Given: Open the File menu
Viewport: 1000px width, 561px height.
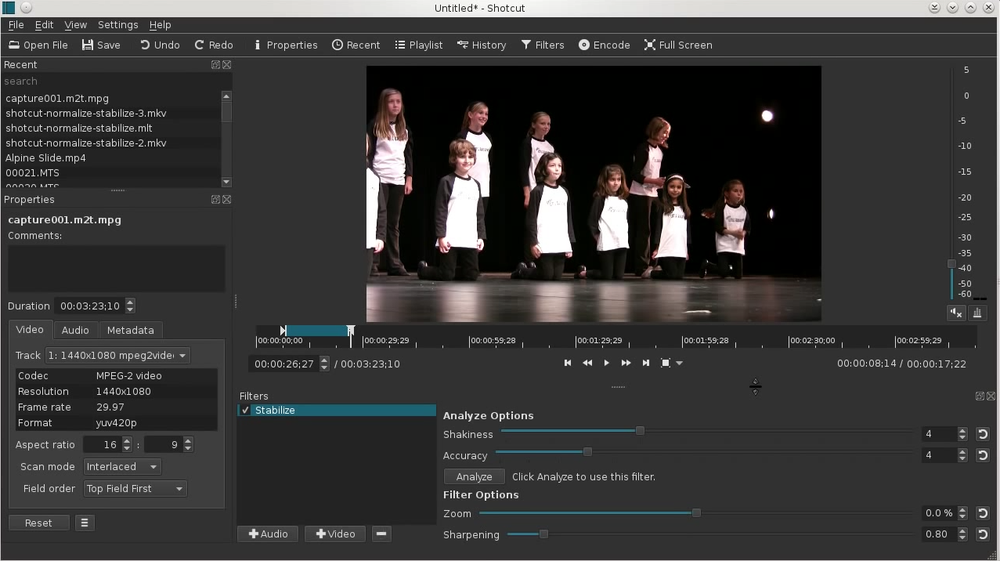Looking at the screenshot, I should pos(16,25).
